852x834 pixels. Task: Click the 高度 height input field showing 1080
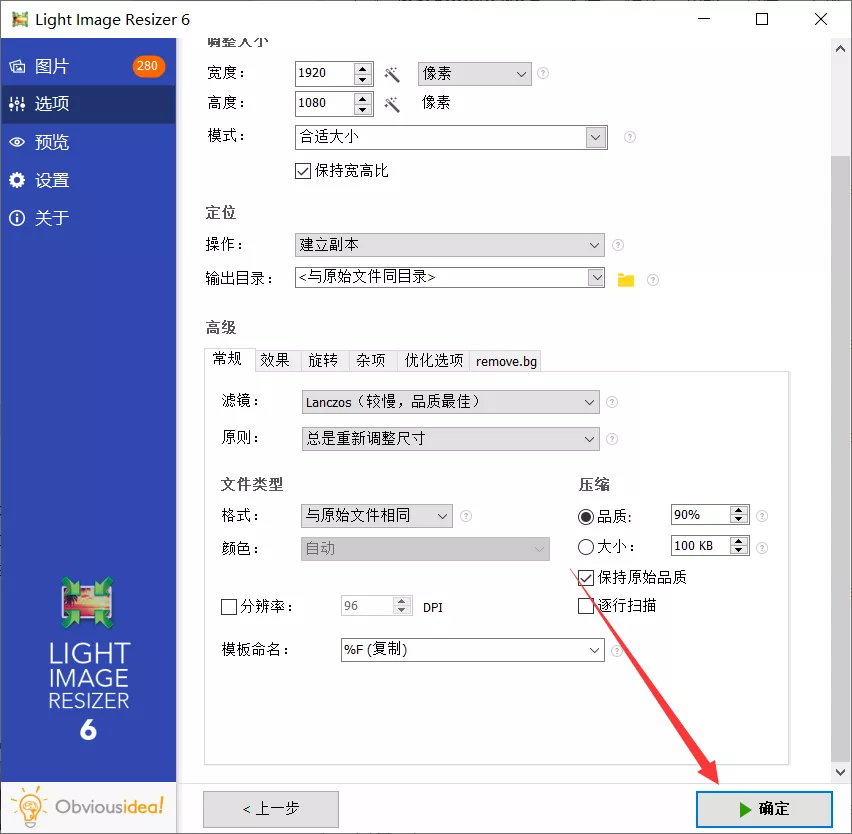point(325,104)
